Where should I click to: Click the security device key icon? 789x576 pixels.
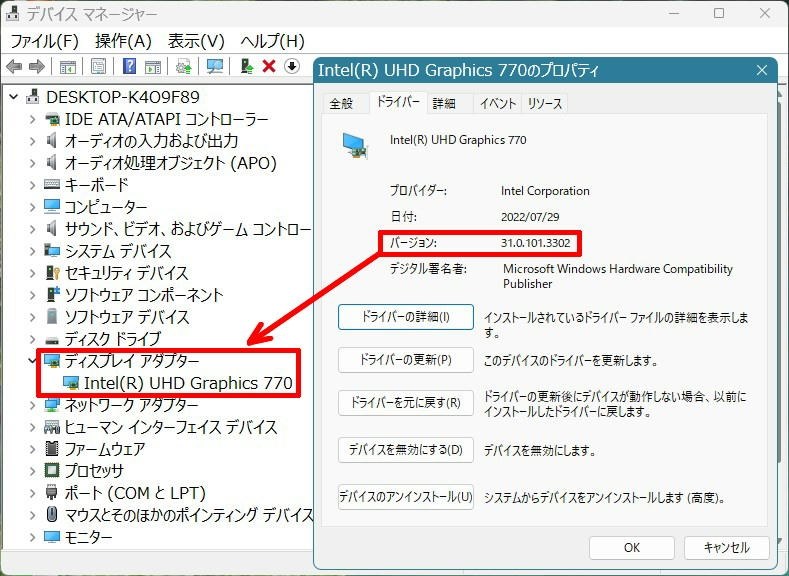tap(52, 273)
